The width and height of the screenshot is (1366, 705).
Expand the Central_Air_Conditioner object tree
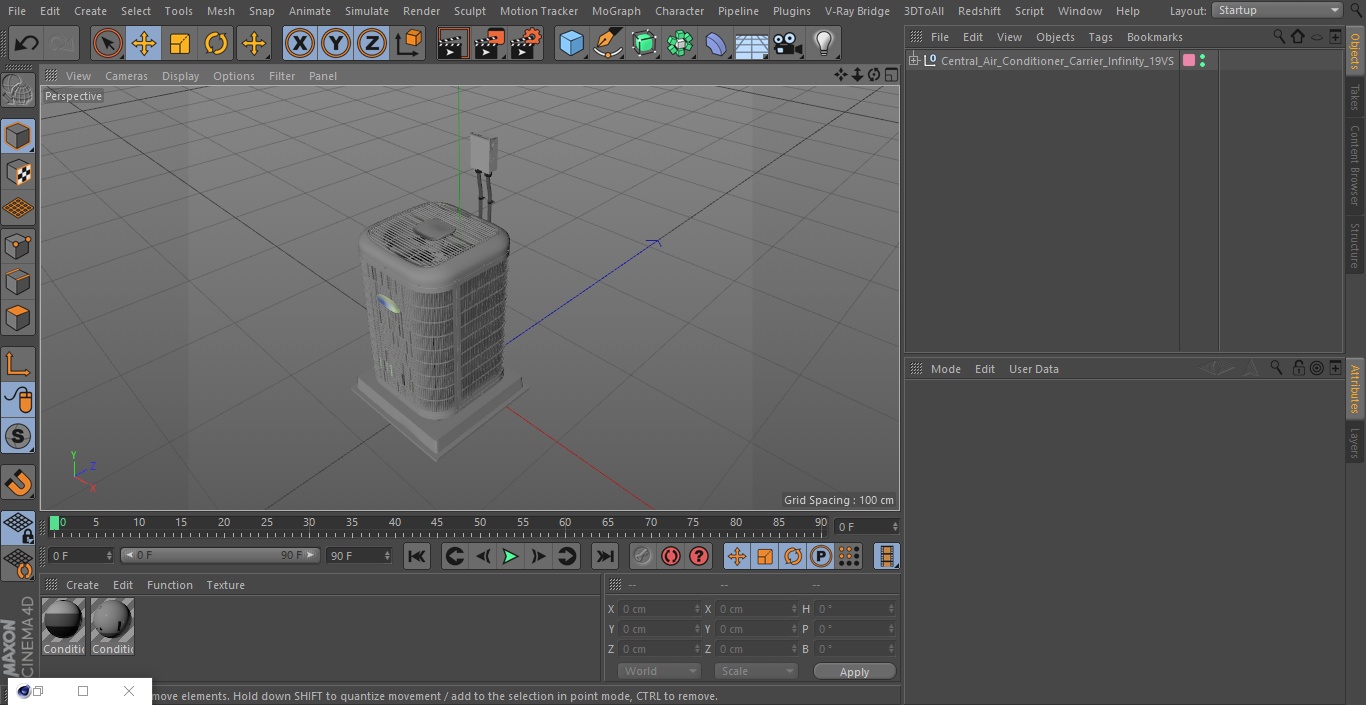point(913,61)
